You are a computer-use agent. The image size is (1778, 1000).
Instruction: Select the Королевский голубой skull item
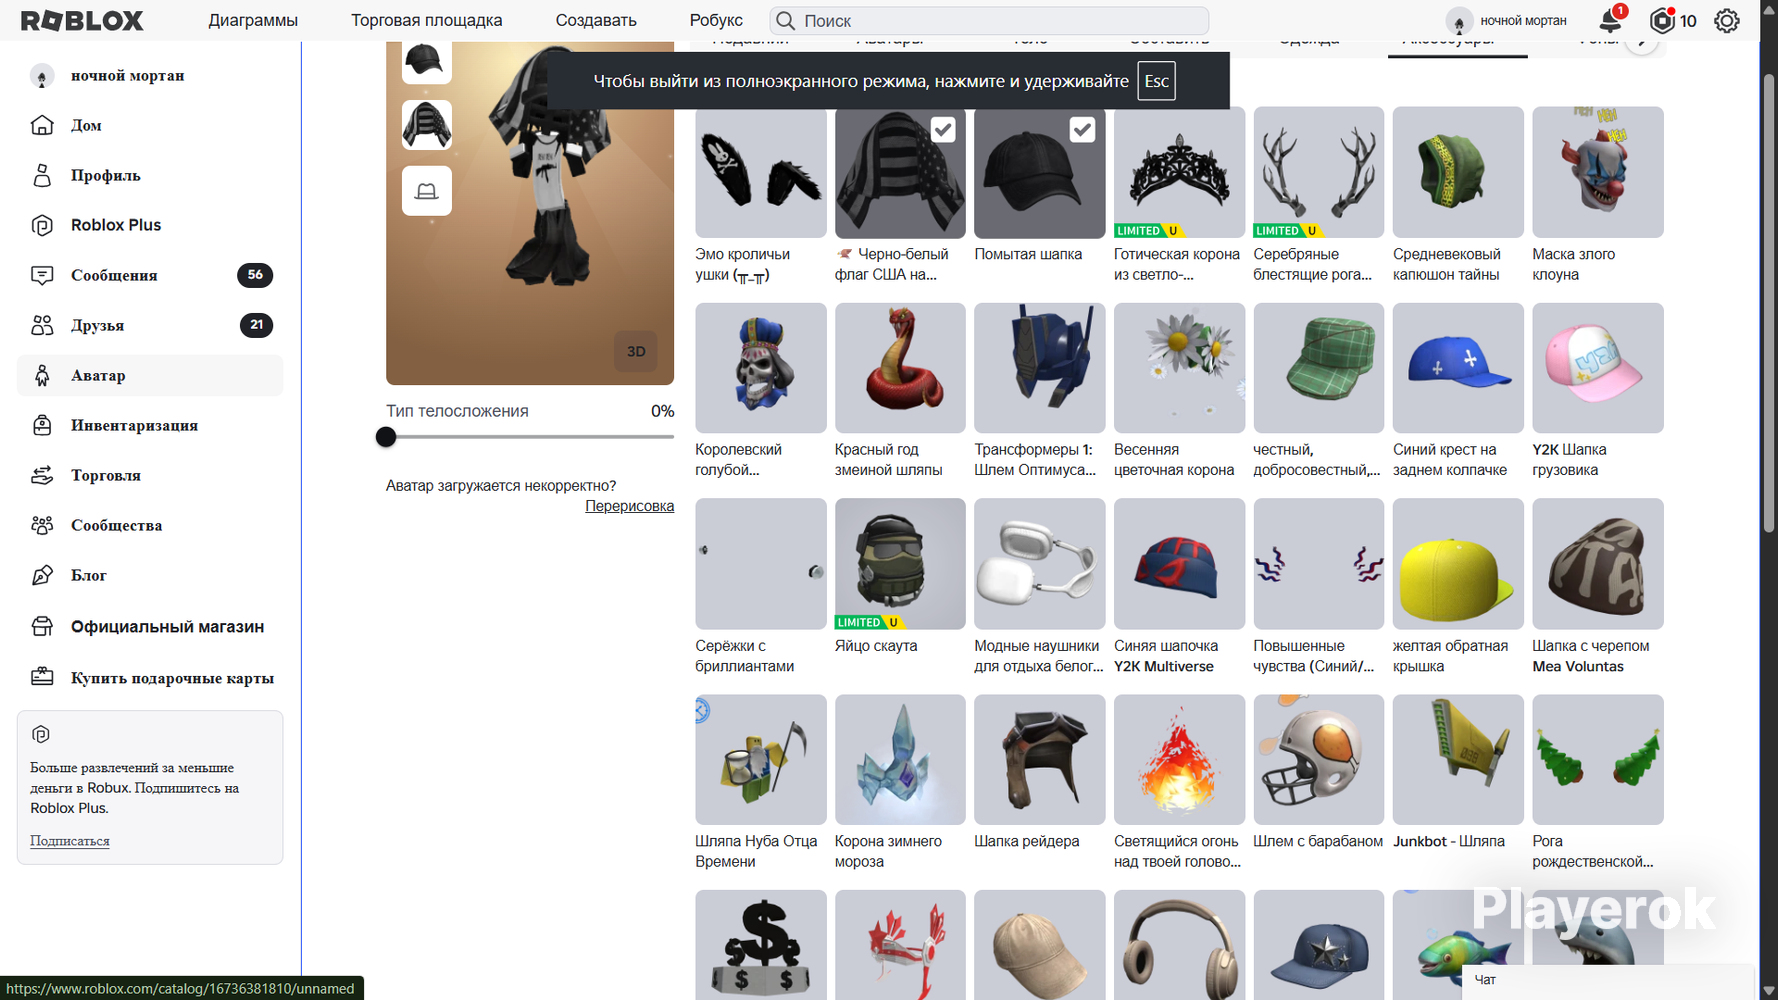(761, 368)
